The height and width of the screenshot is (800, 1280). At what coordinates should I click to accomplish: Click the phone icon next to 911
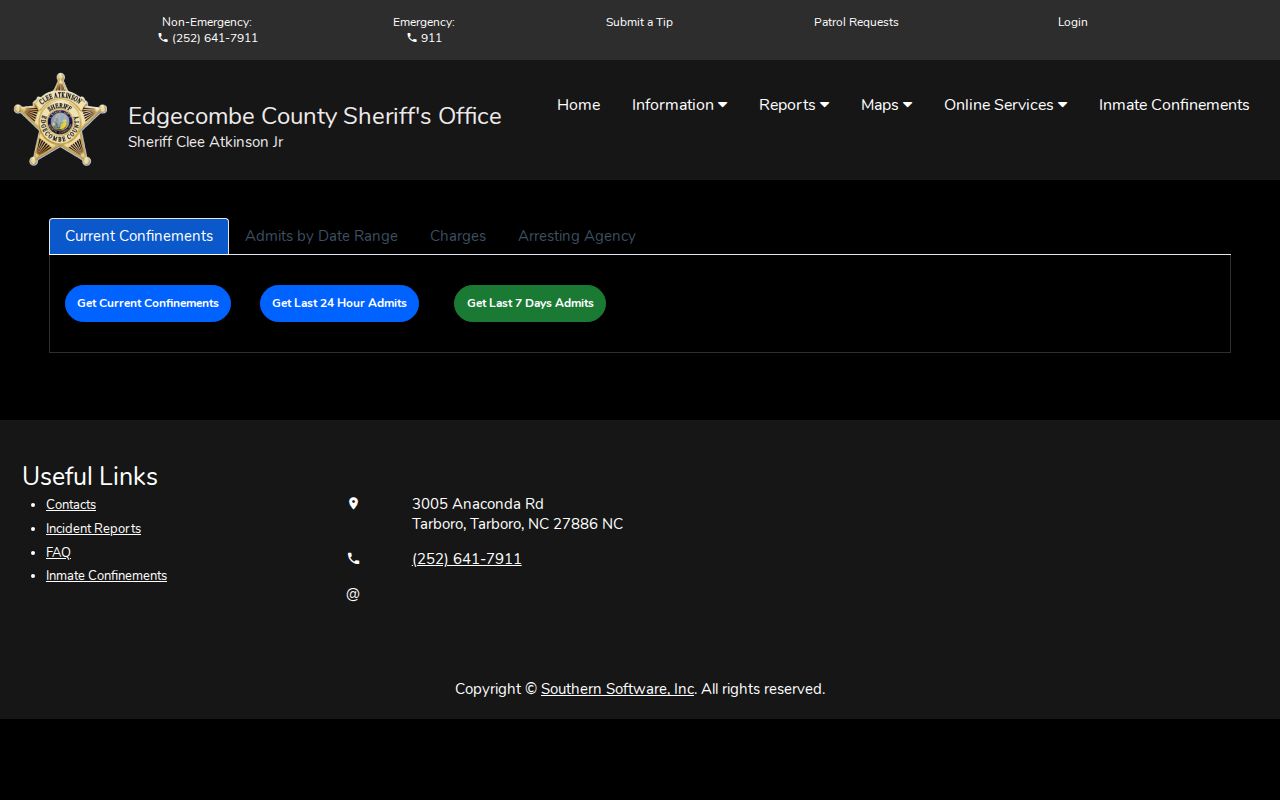coord(412,38)
